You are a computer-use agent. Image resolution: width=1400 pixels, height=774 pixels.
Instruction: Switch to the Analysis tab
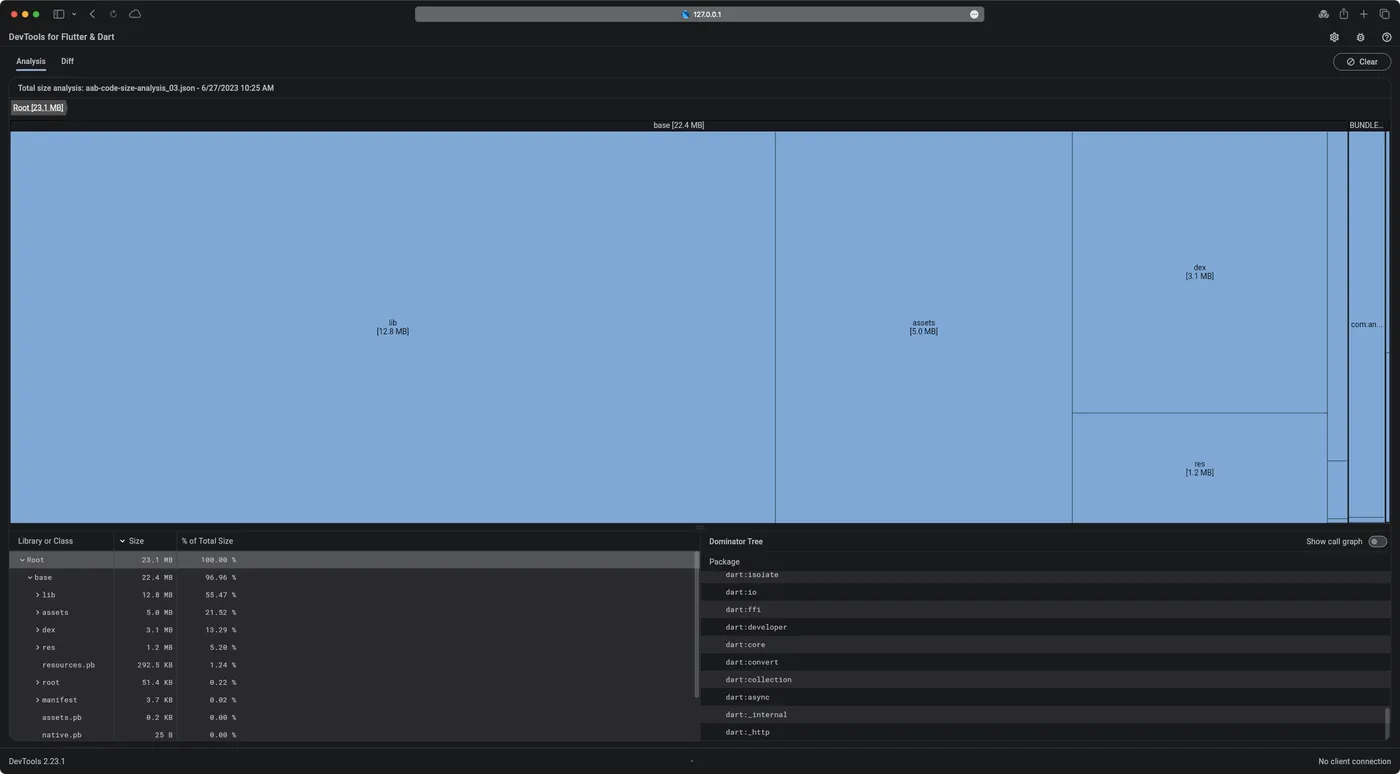tap(31, 61)
